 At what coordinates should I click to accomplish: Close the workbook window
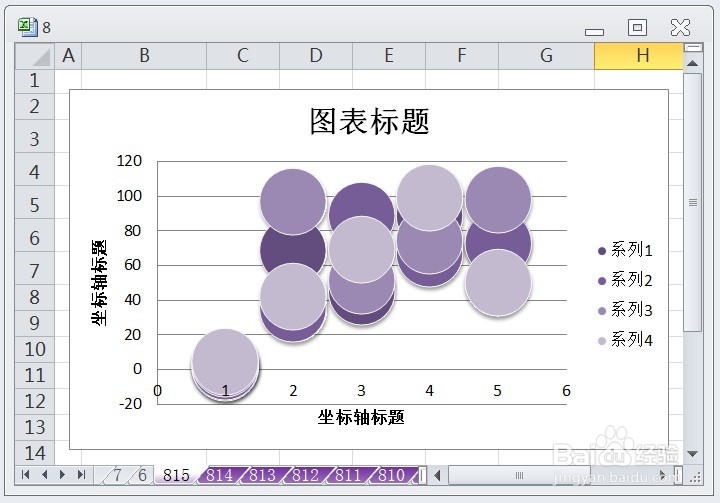pyautogui.click(x=680, y=28)
